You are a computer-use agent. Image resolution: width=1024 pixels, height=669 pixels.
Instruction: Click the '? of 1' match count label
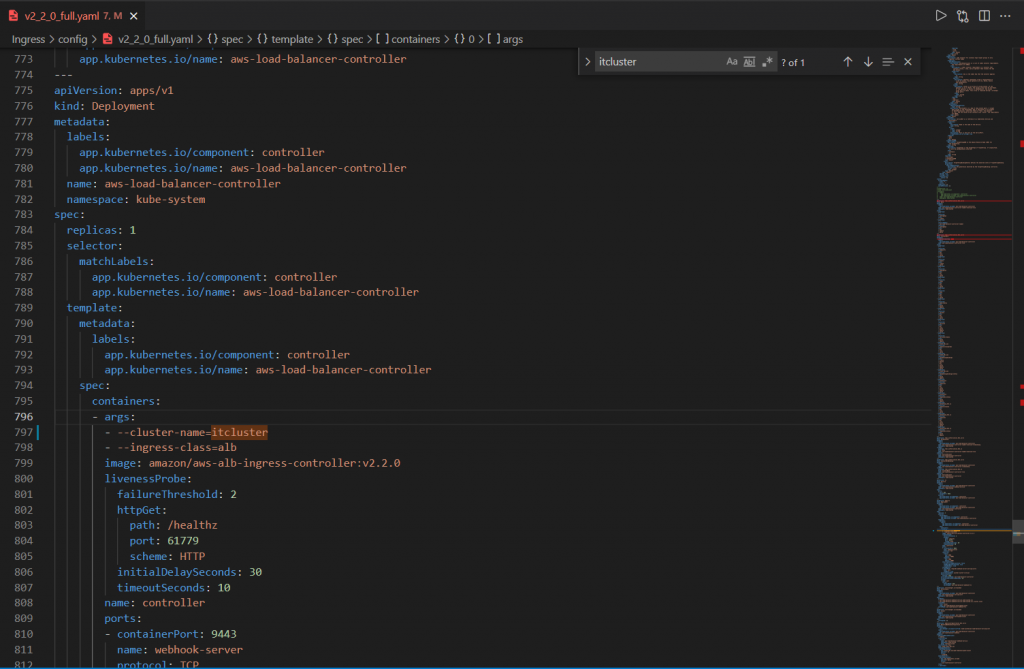point(793,62)
